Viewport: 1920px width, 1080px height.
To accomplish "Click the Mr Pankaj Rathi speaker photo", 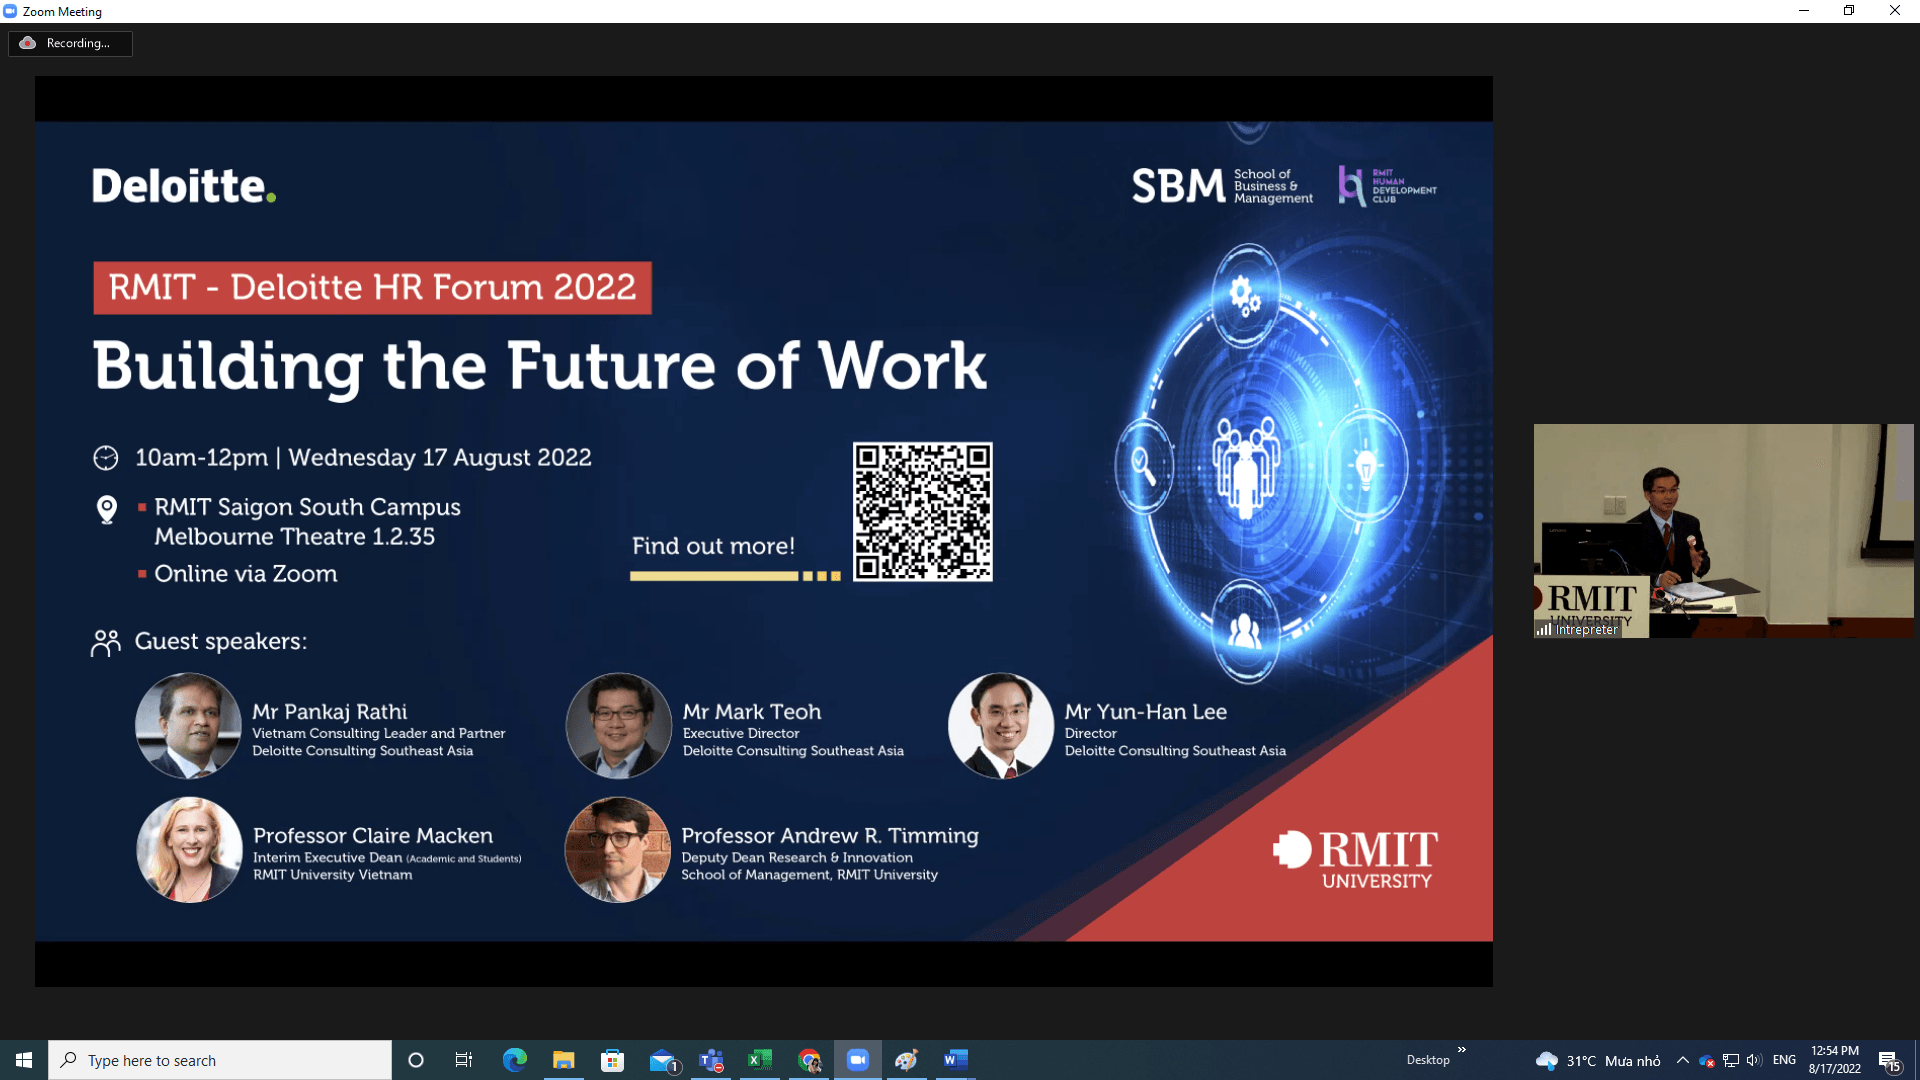I will [x=188, y=726].
